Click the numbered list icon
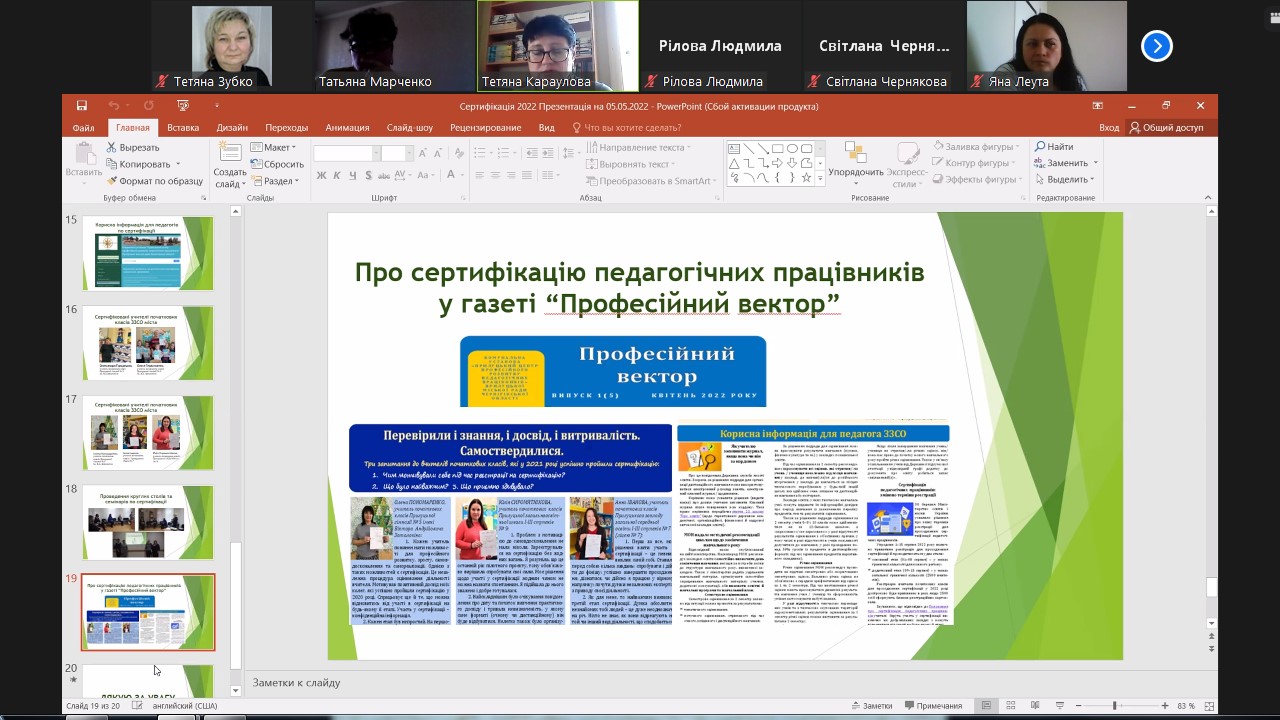This screenshot has height=720, width=1280. click(x=503, y=153)
